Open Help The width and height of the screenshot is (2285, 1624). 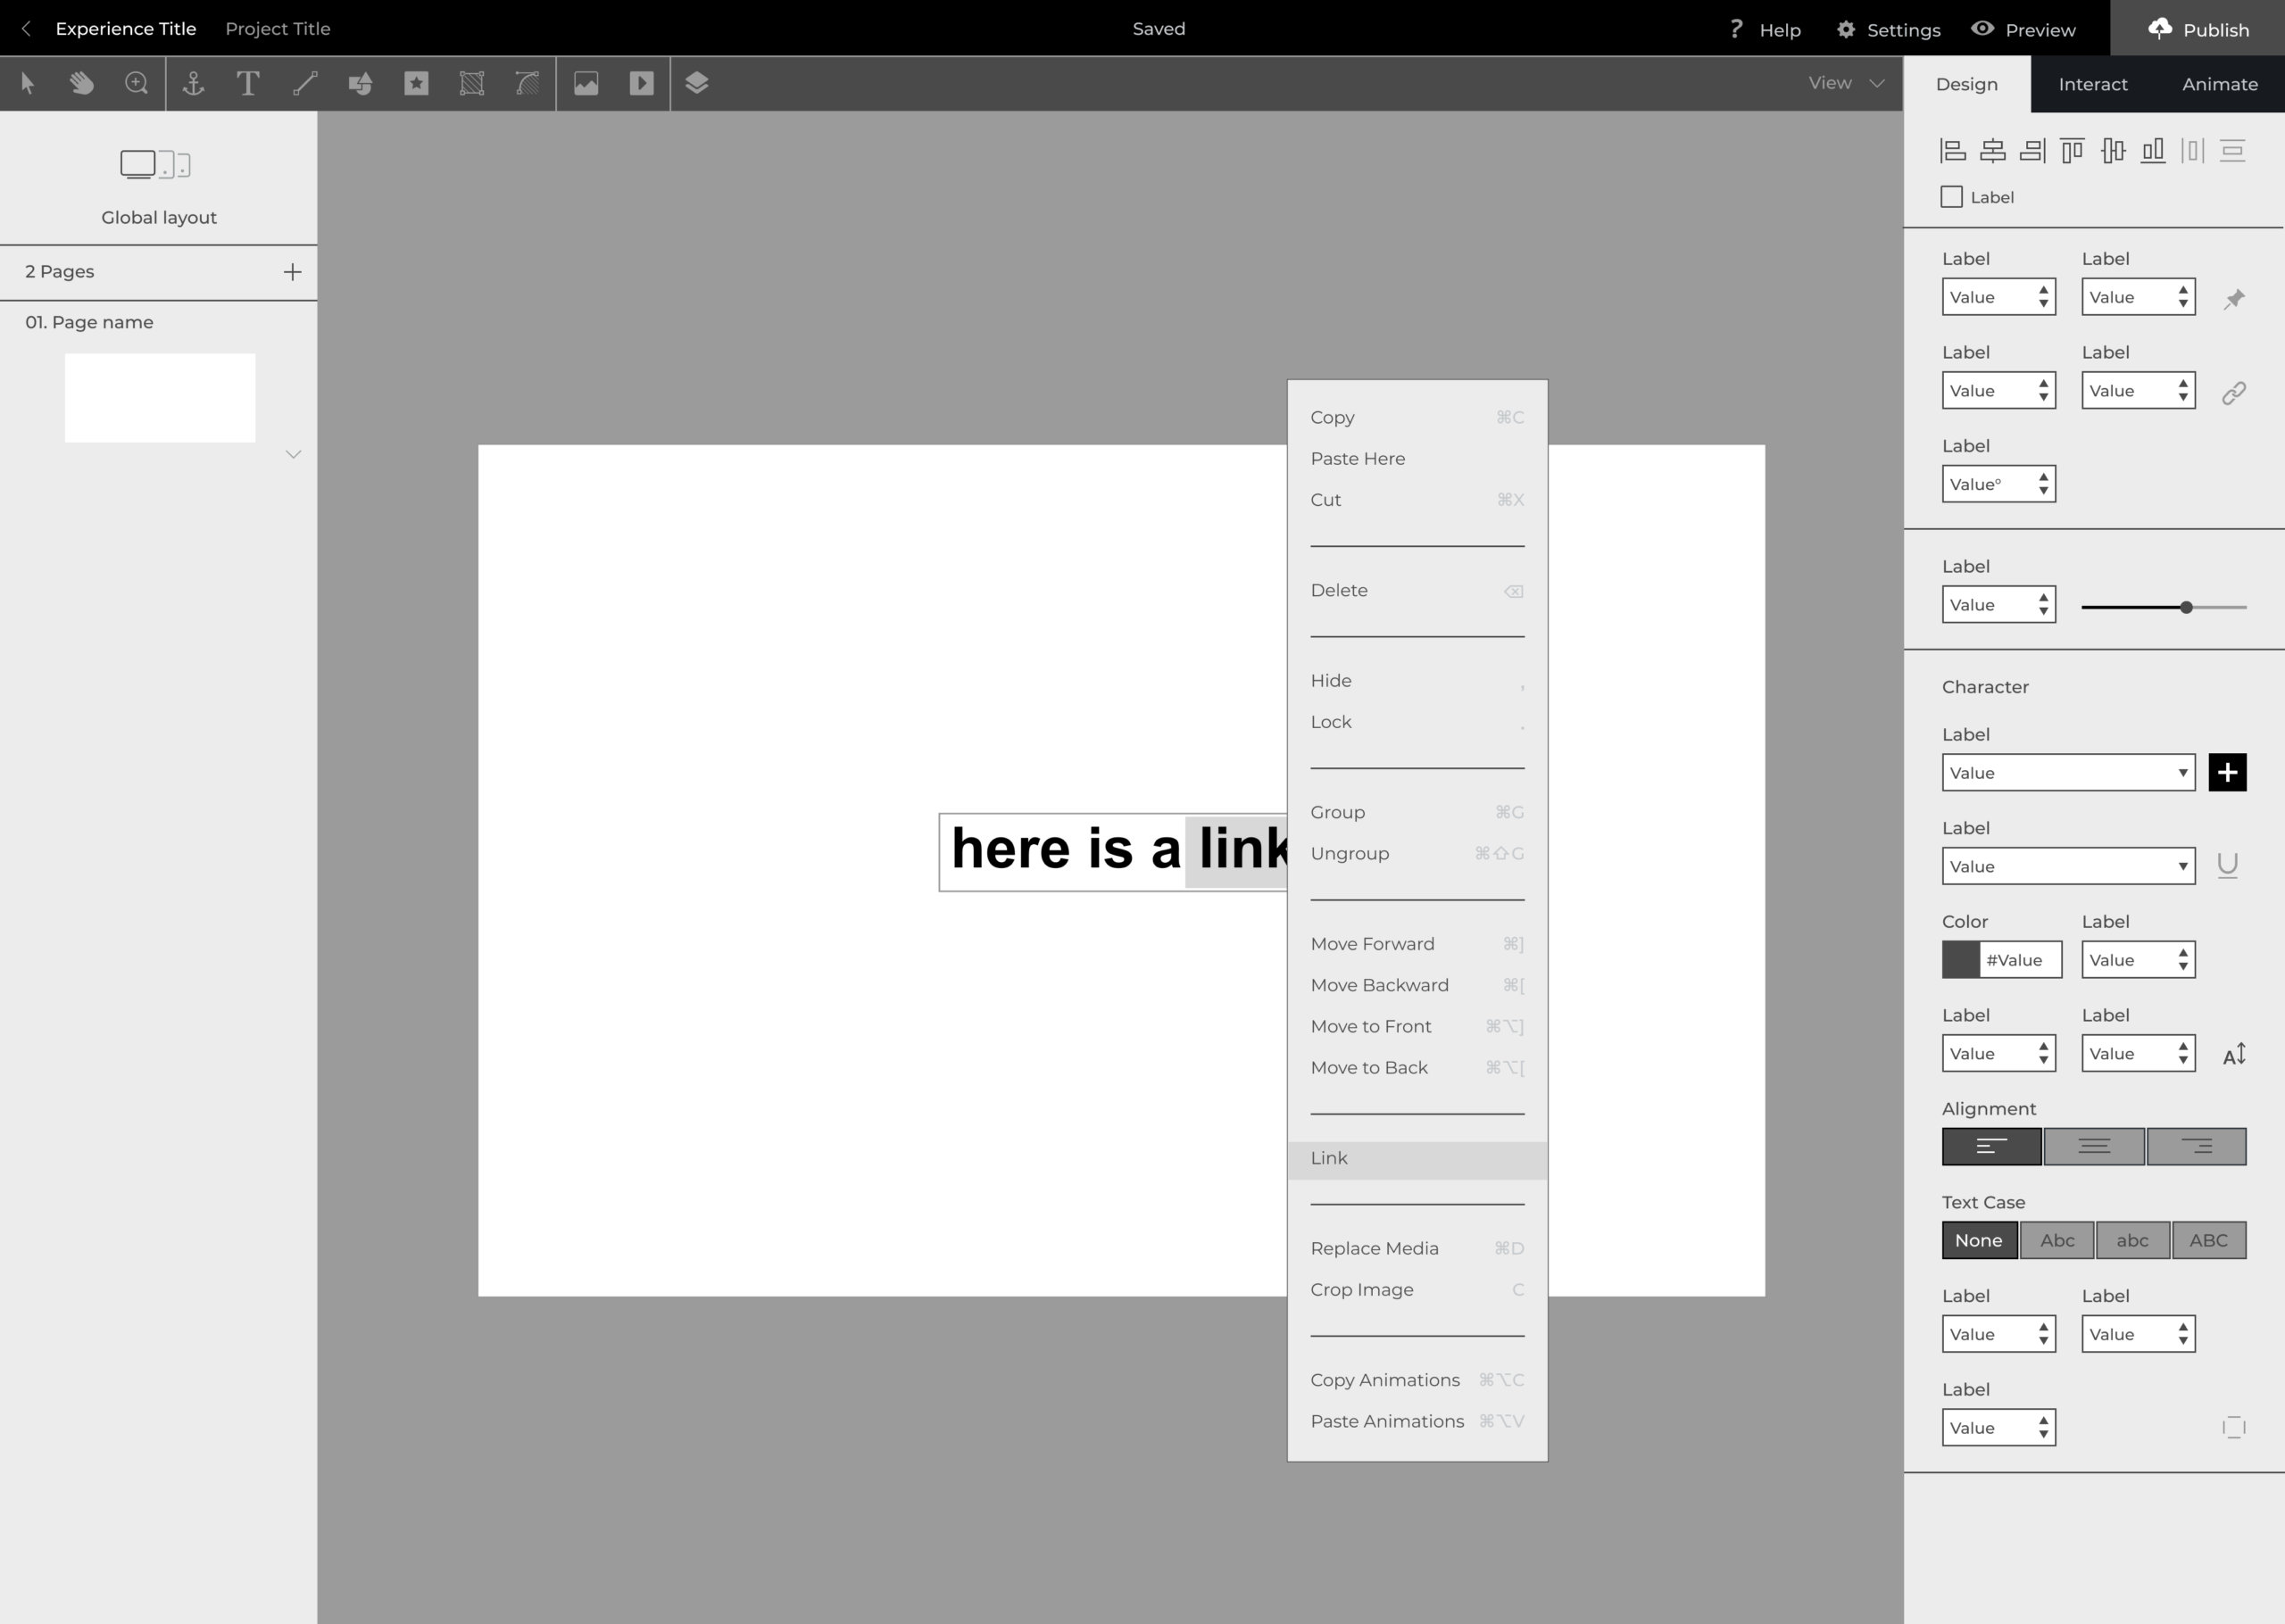1765,30
